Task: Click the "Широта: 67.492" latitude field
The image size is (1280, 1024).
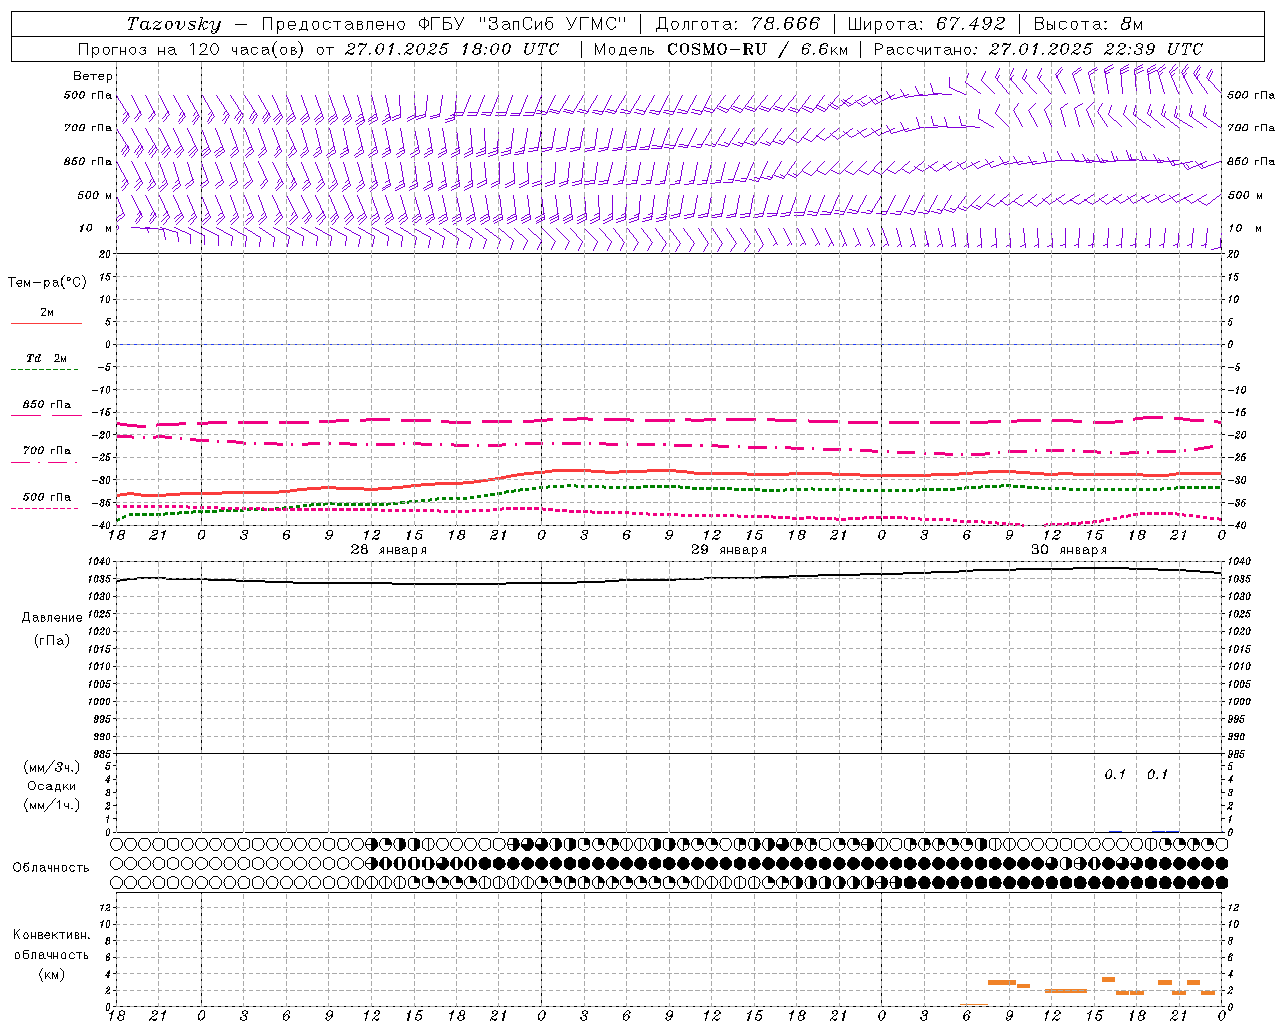Action: point(926,24)
